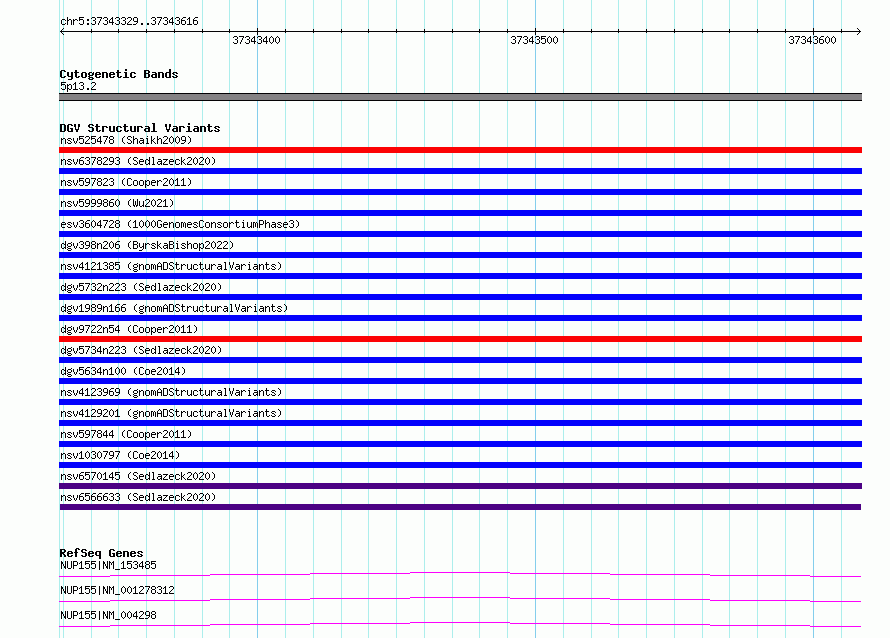The width and height of the screenshot is (890, 638).
Task: Open nsv4129201 (gnomADStructuralVariants) label
Action: coord(171,413)
